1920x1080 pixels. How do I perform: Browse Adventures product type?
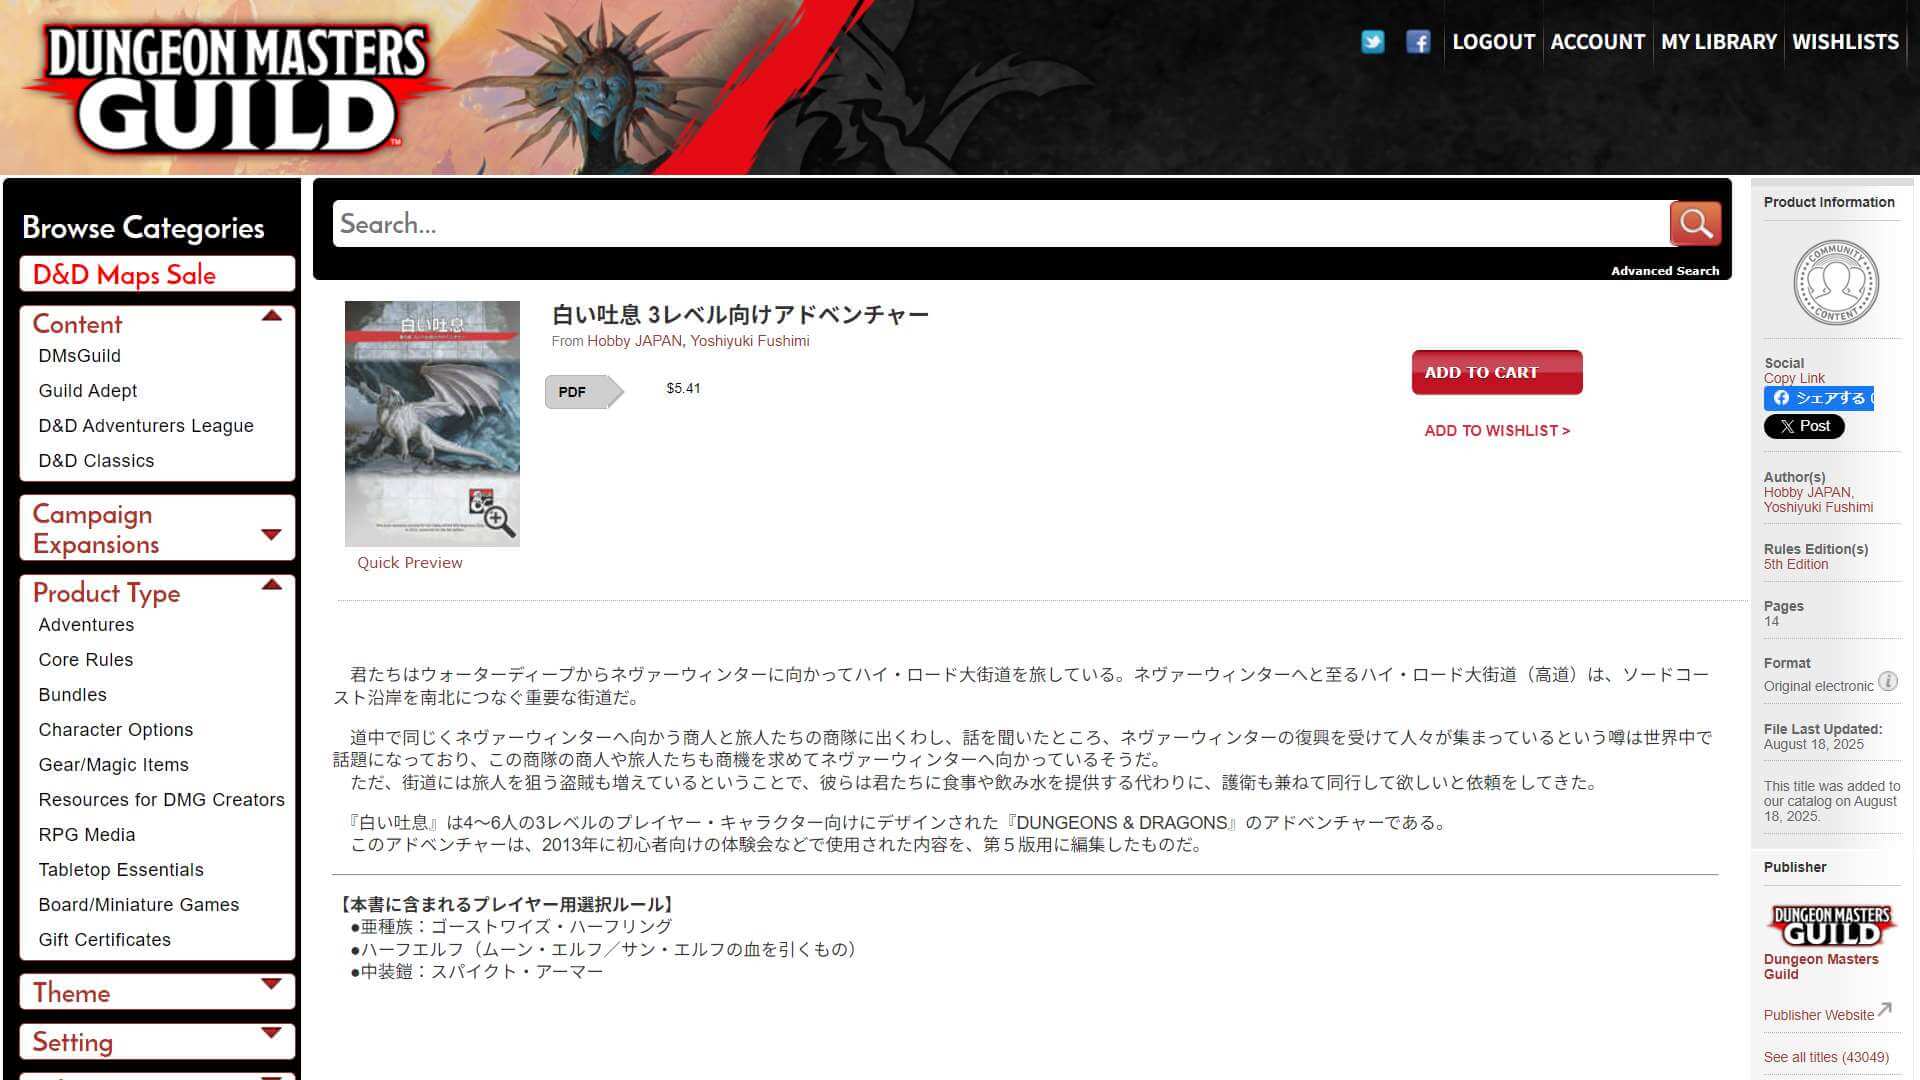click(x=86, y=625)
